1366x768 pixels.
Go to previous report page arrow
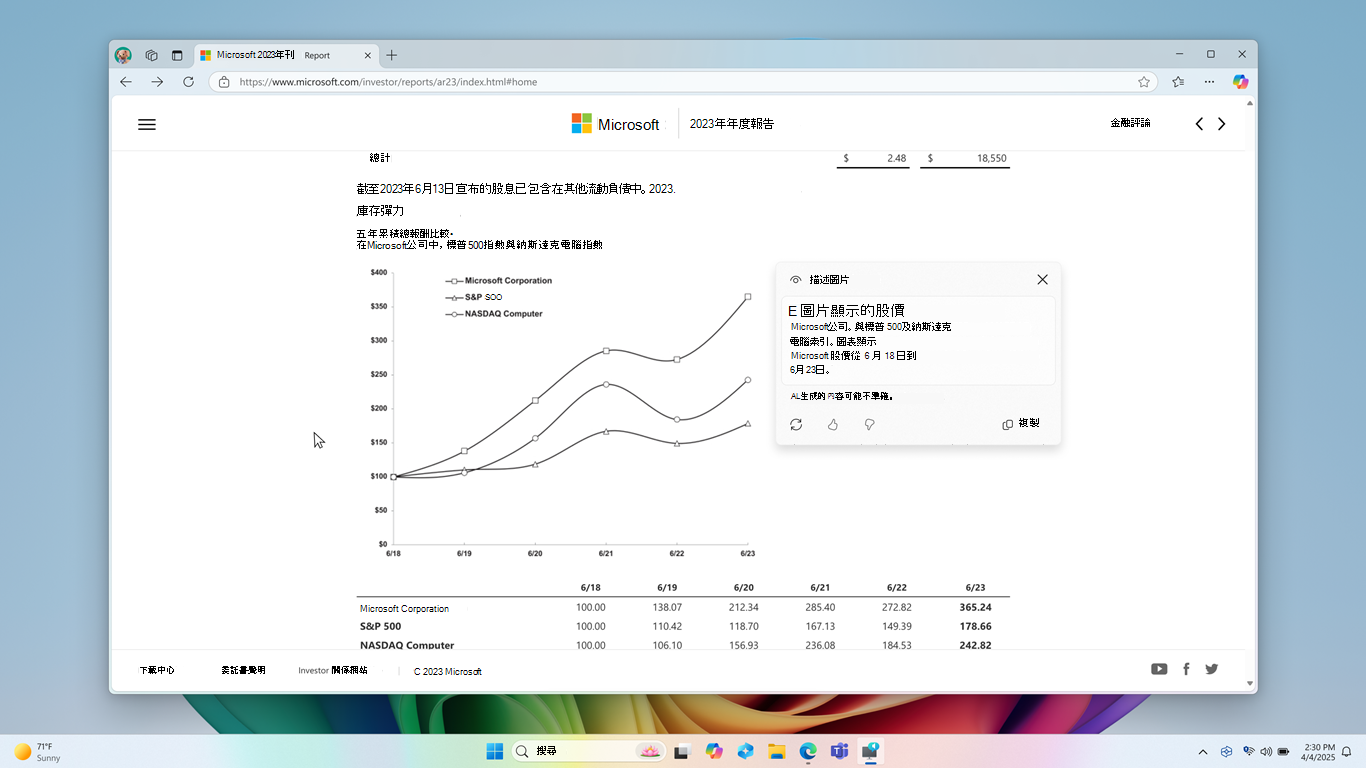[x=1199, y=124]
